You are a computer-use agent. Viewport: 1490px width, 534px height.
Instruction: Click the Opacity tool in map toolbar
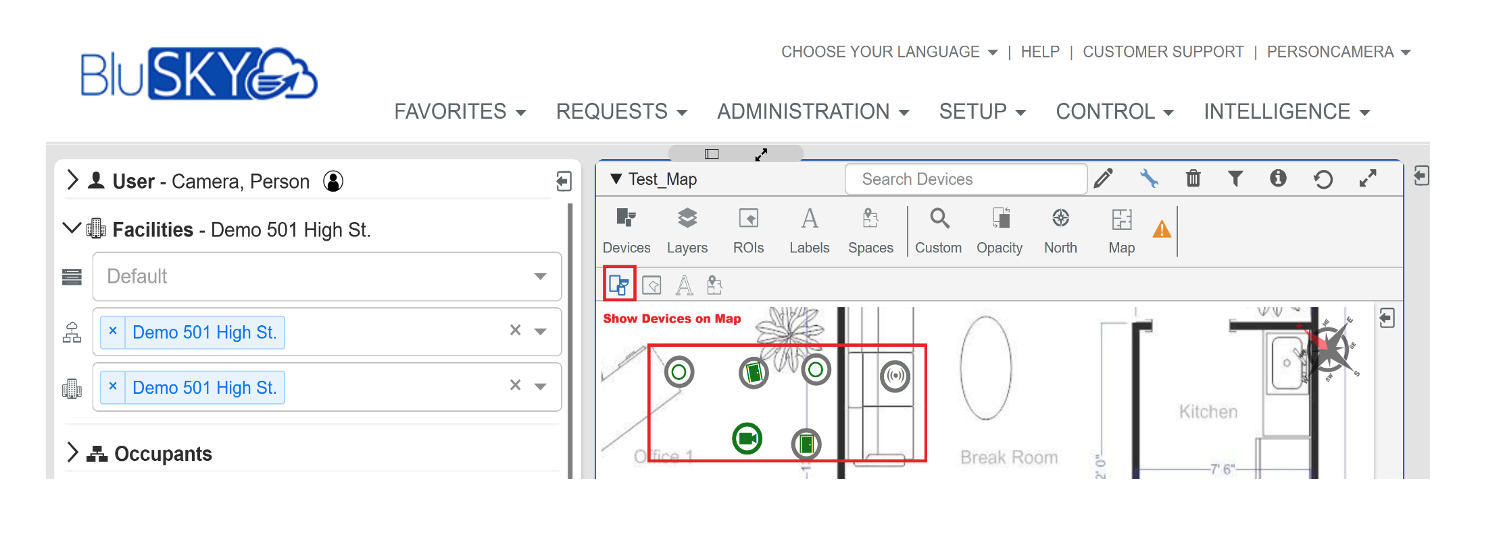[999, 230]
